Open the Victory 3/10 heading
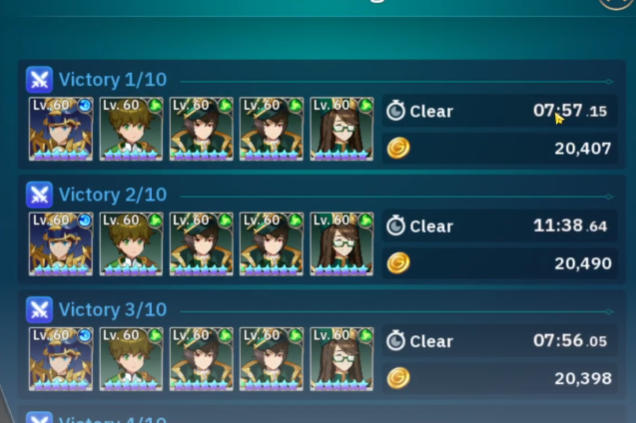This screenshot has height=423, width=636. tap(113, 310)
